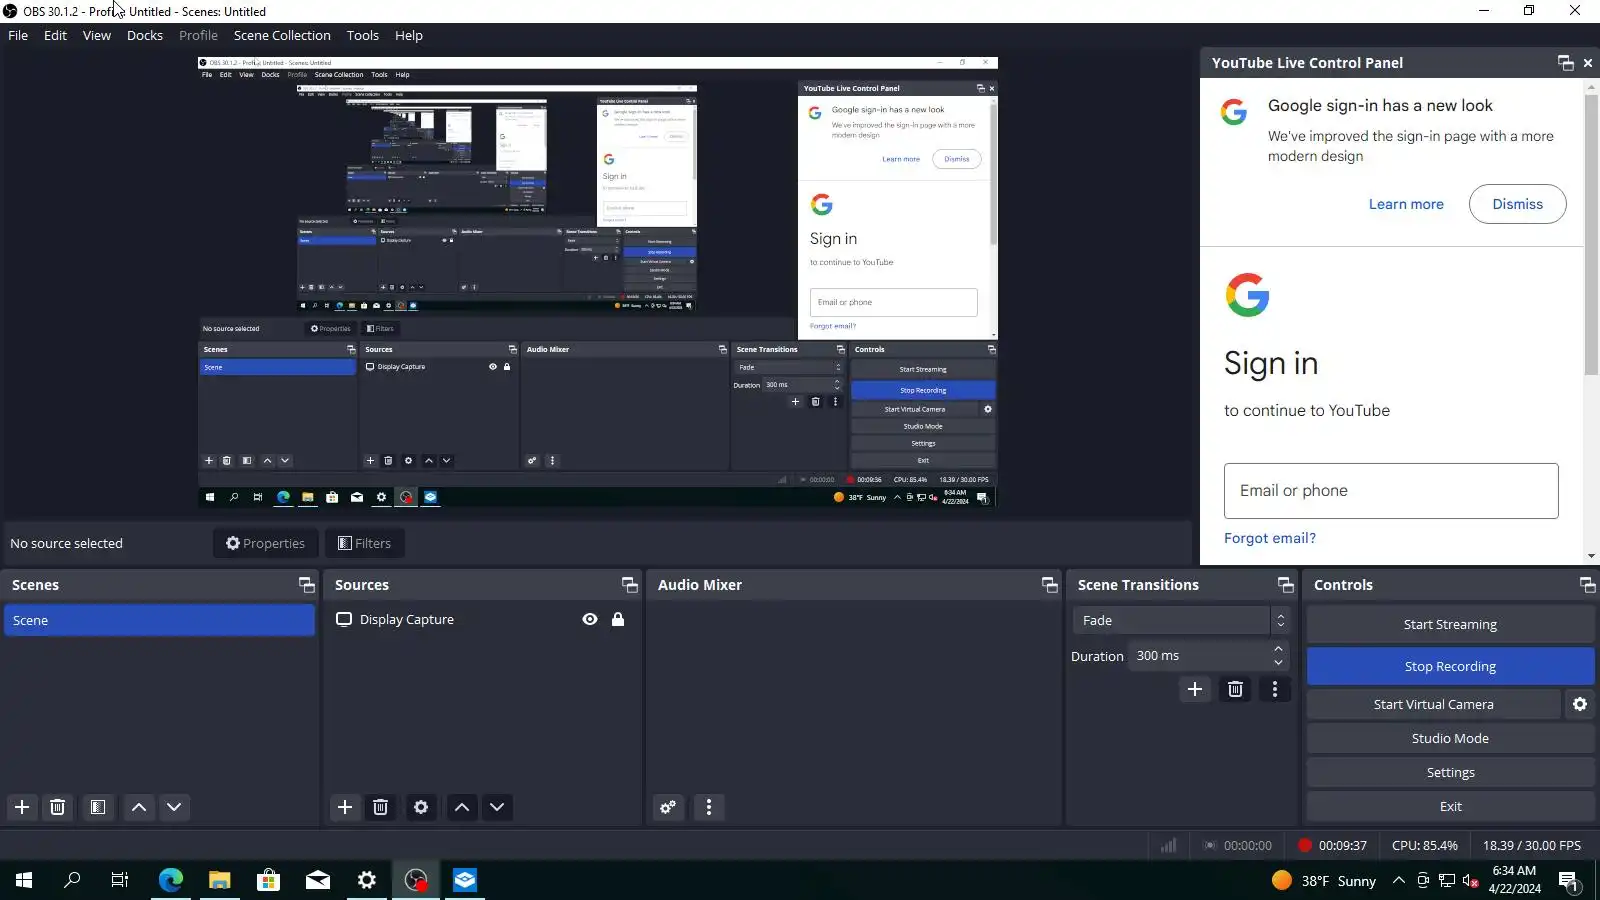
Task: Remove selected scene with trash icon
Action: click(57, 807)
